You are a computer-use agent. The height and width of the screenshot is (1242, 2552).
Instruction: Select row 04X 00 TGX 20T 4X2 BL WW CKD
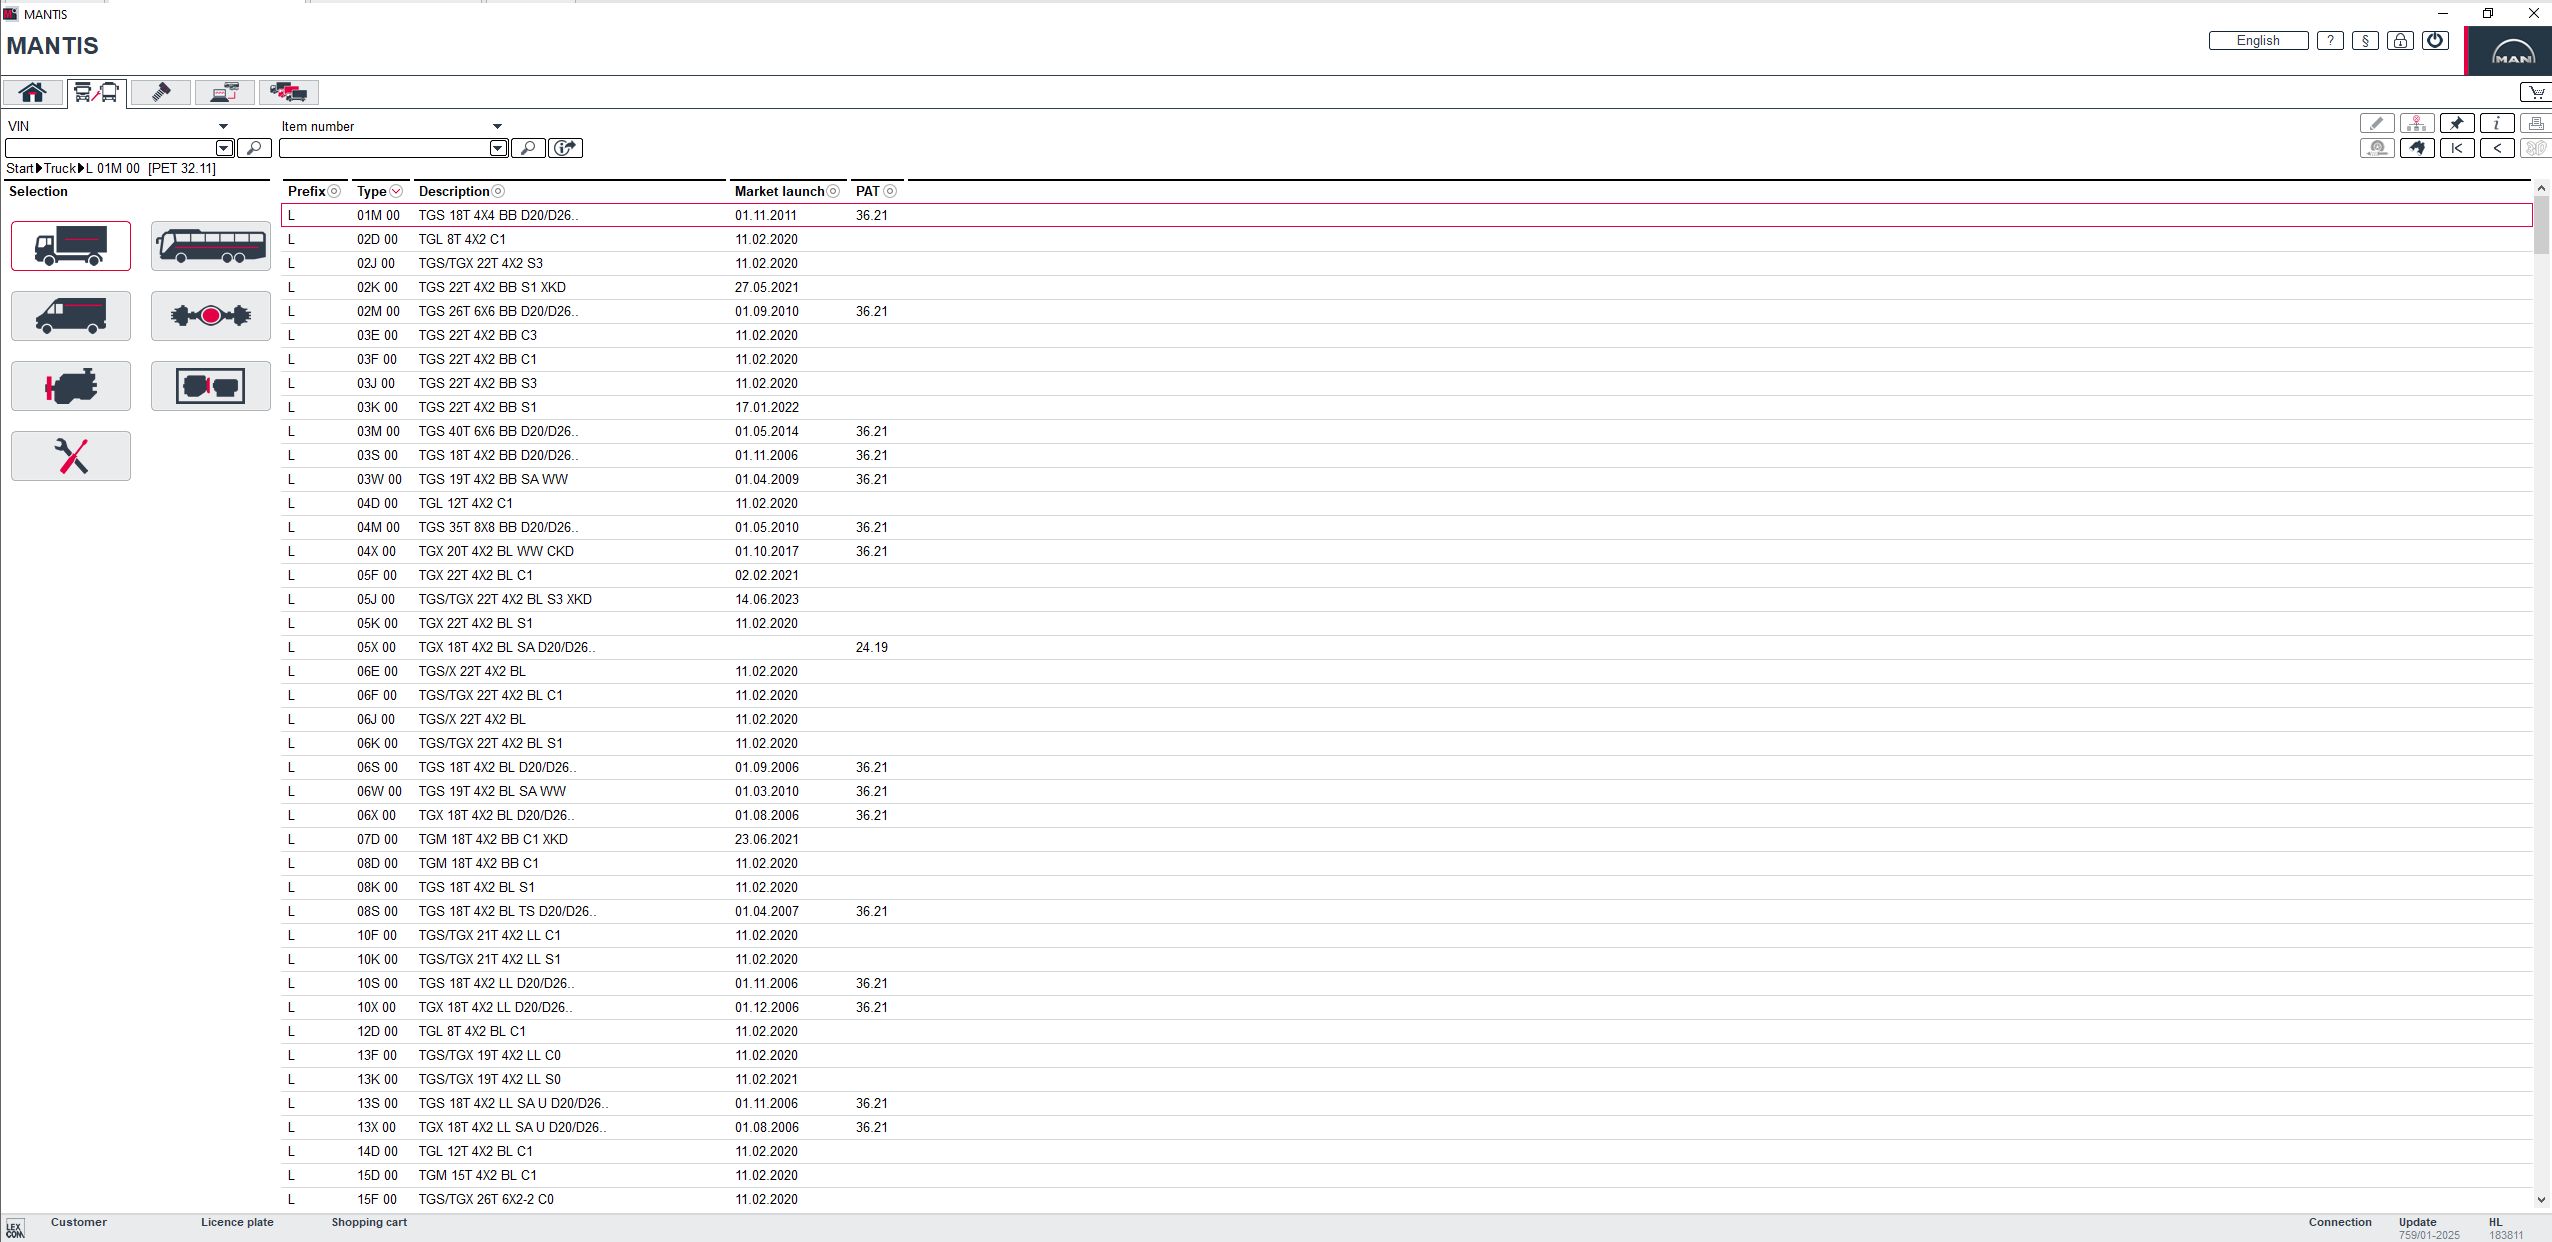click(x=1407, y=551)
